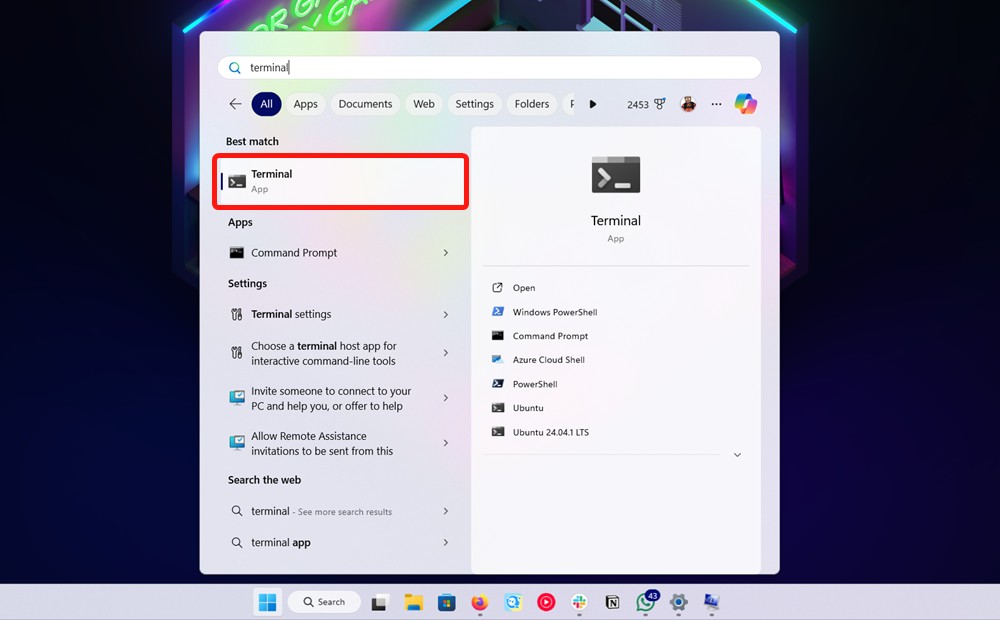Expand the Terminal settings chevron
Screen dimensions: 1000x620
pyautogui.click(x=446, y=314)
